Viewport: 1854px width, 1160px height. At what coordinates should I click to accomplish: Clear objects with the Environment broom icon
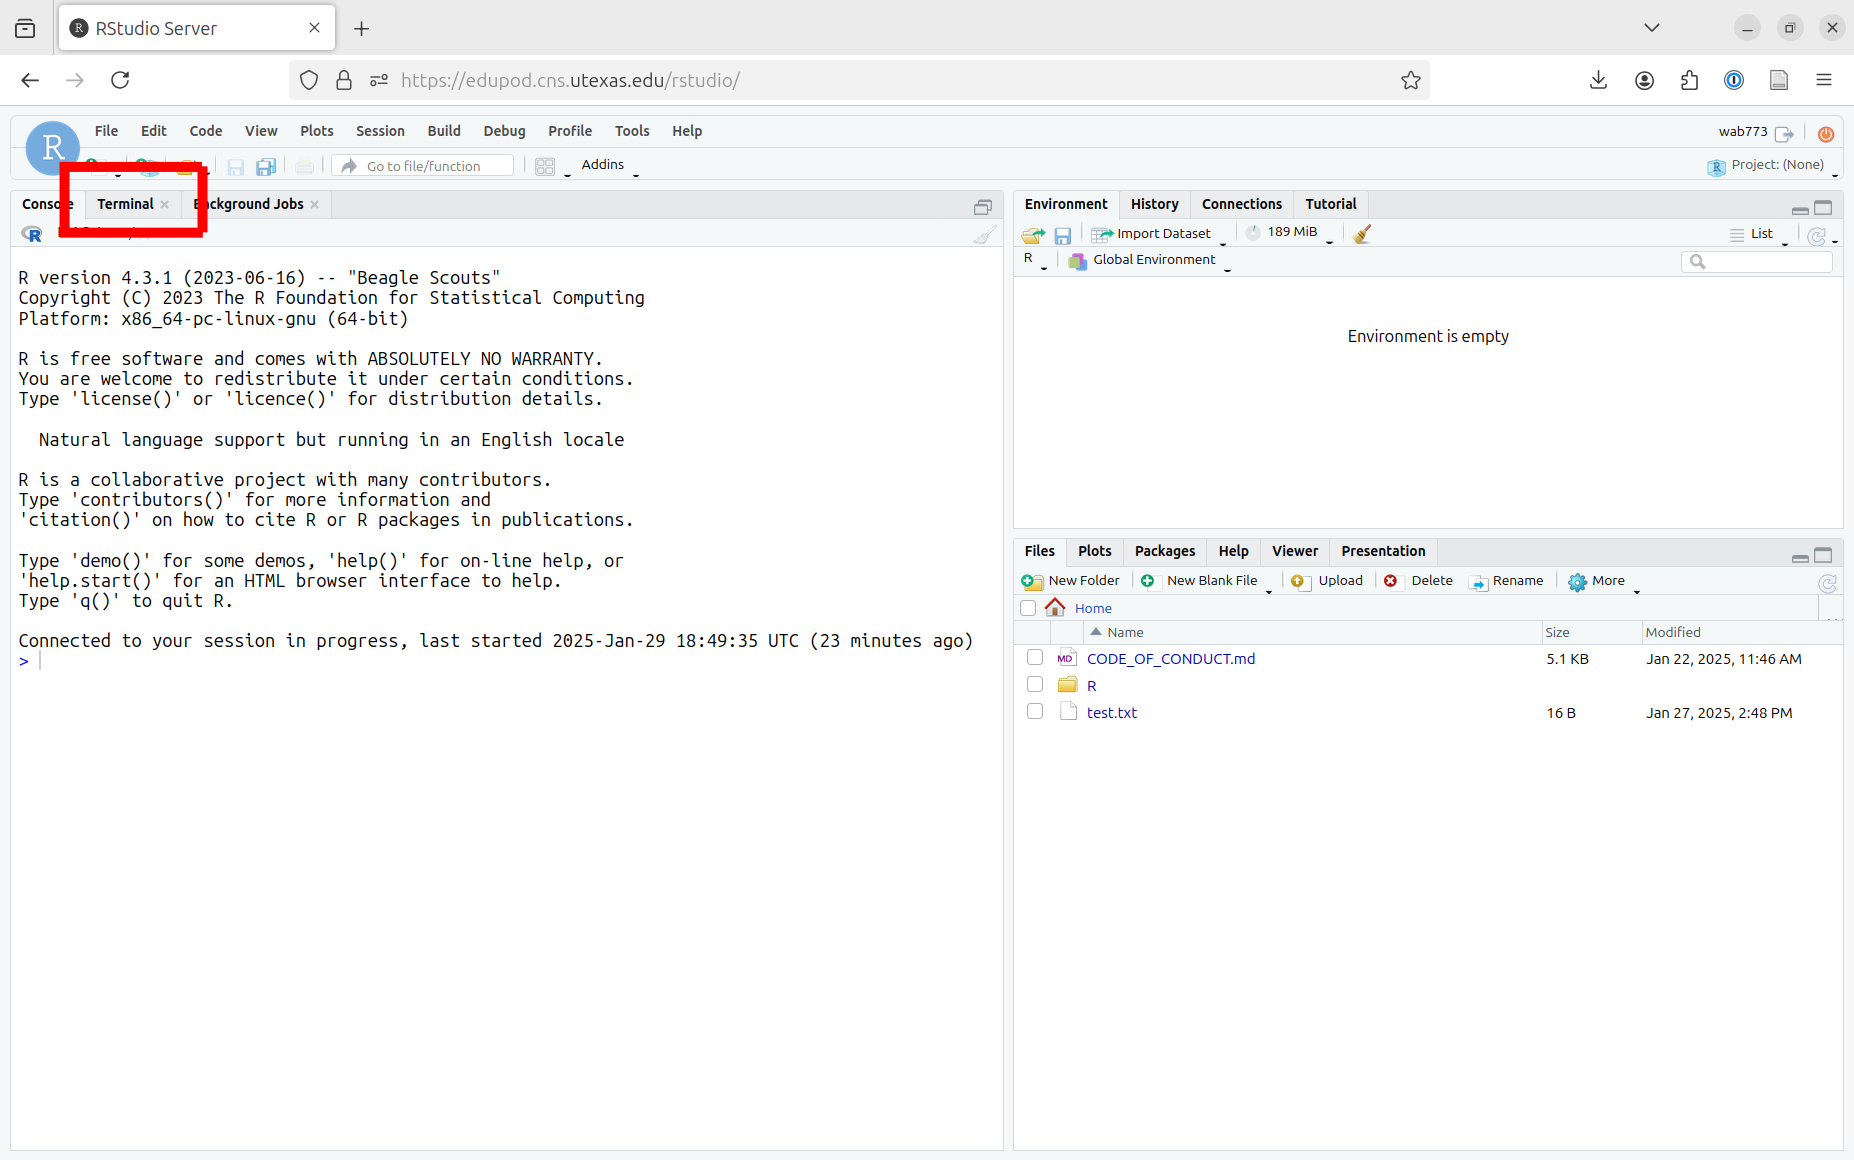click(x=1362, y=234)
